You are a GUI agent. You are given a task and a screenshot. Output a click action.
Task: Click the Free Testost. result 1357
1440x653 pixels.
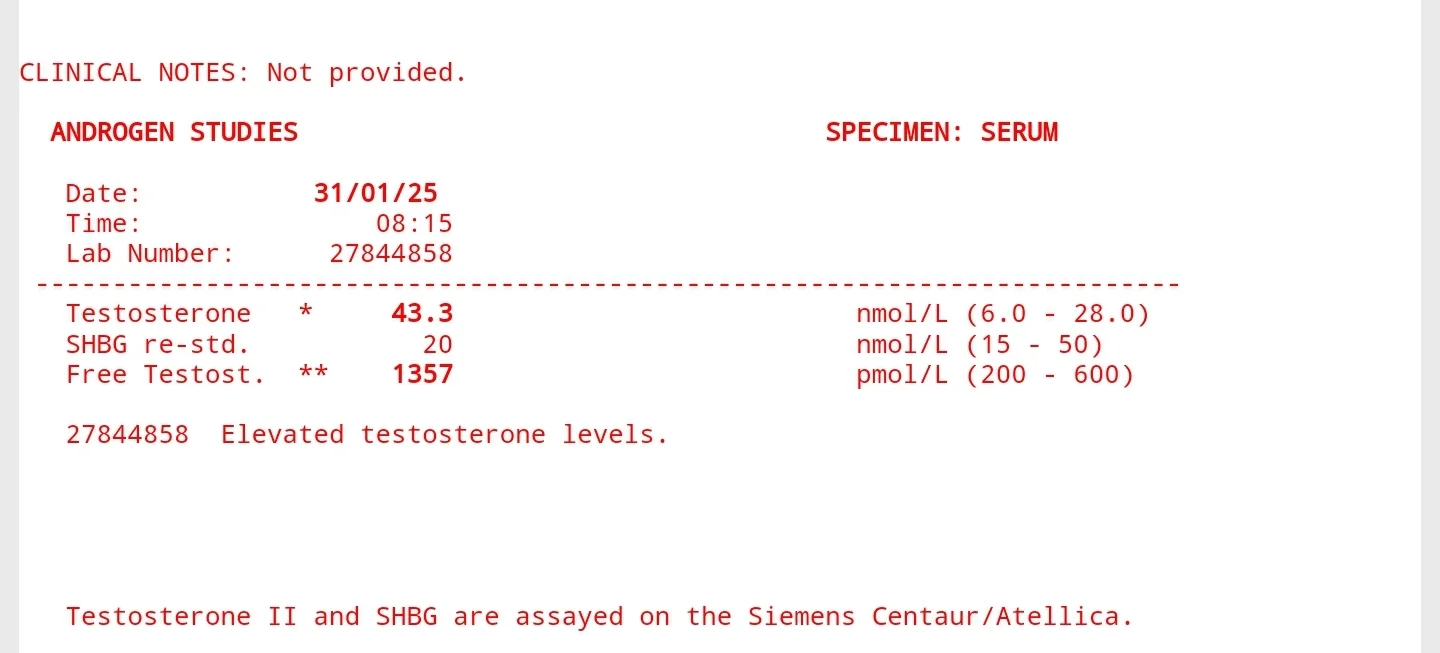pos(422,375)
